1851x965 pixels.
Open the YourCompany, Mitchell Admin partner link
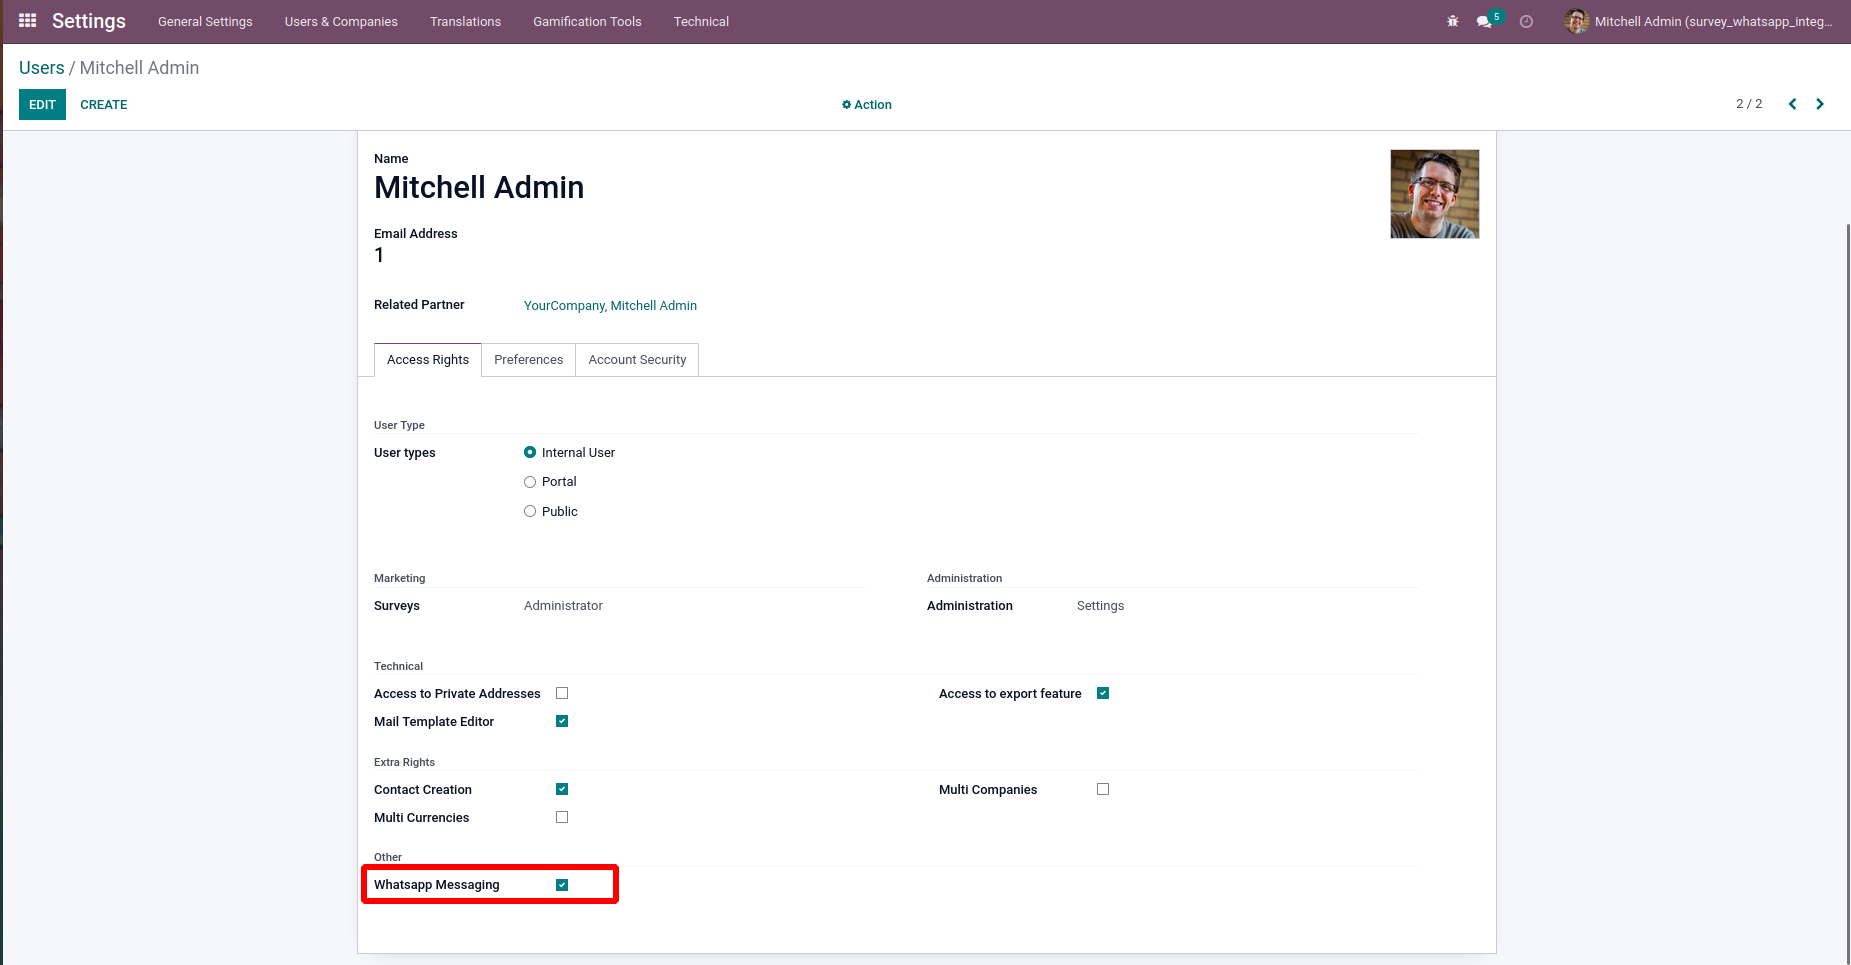point(610,306)
